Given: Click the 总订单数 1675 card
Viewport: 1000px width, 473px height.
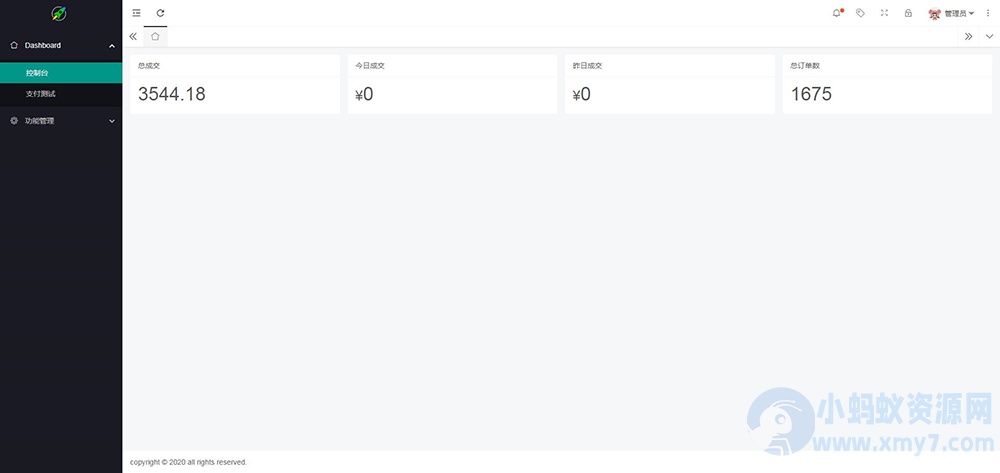Looking at the screenshot, I should pyautogui.click(x=887, y=84).
